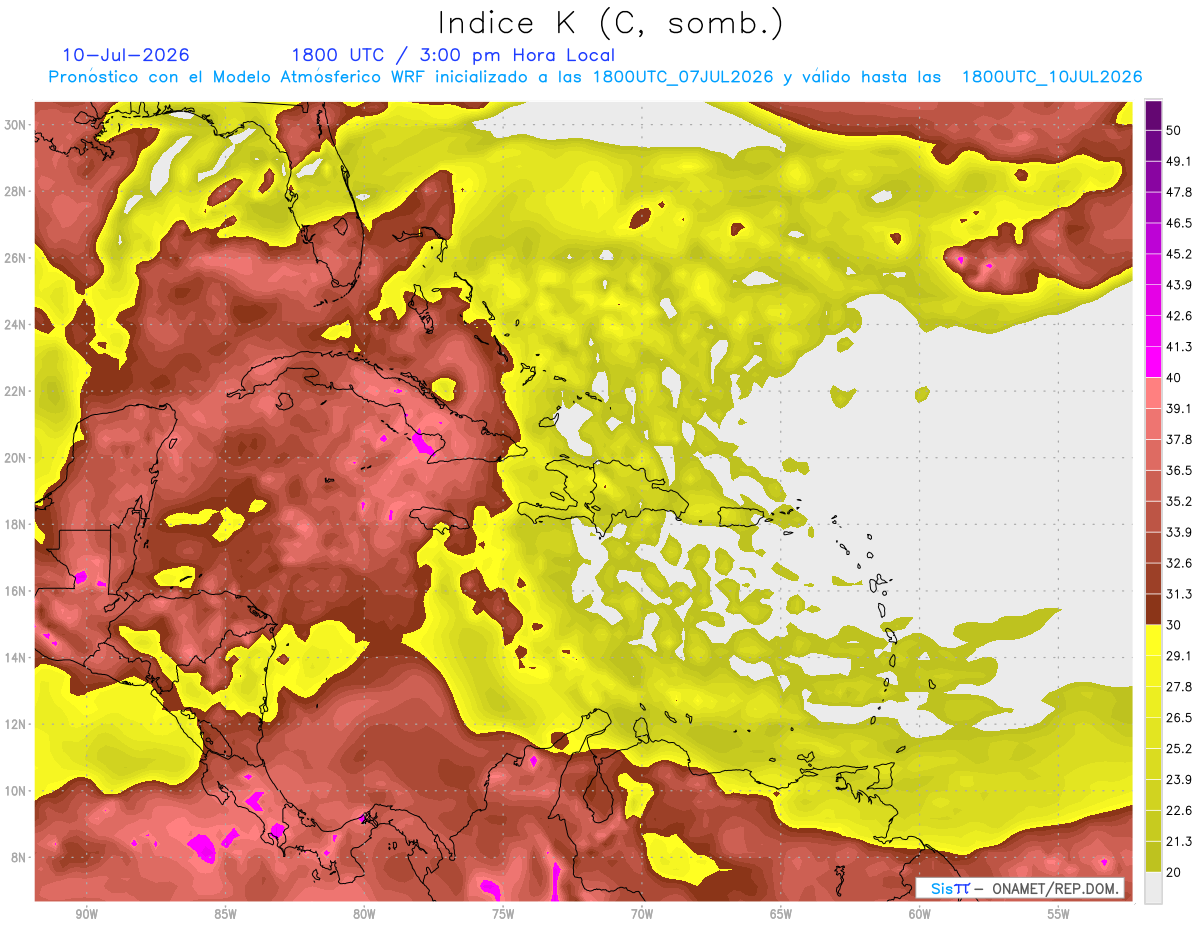1200x927 pixels.
Task: Click the '65W' longitude label
Action: 781,914
